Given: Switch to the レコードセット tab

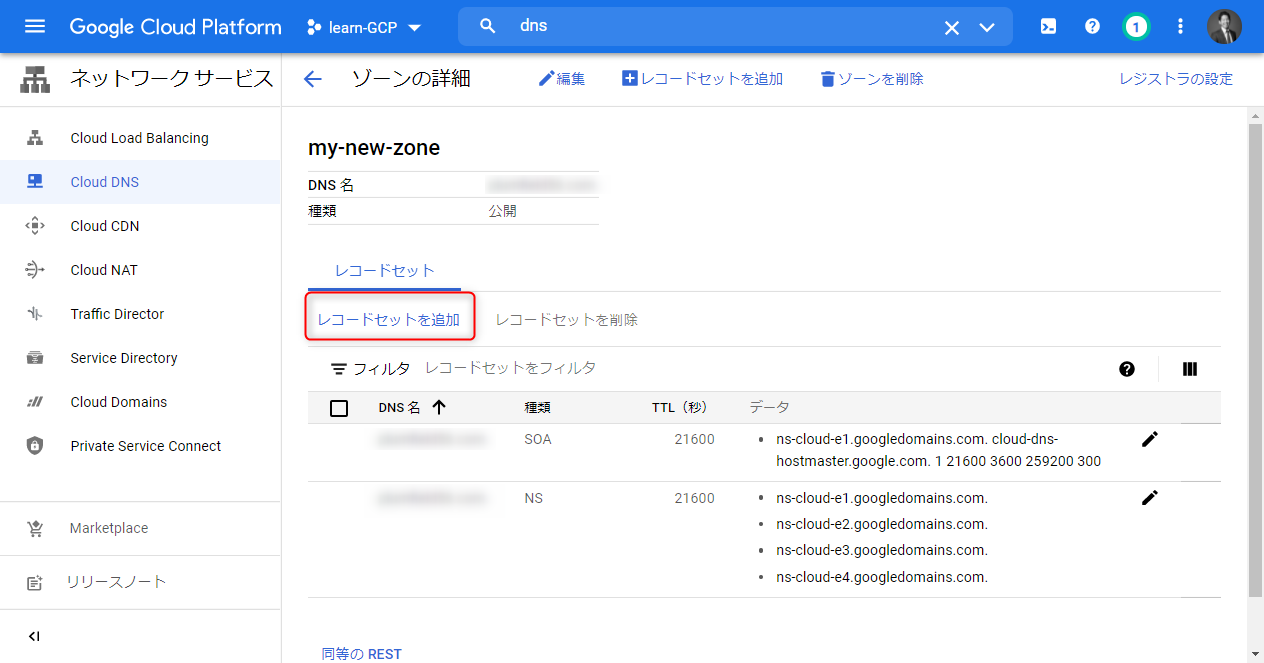Looking at the screenshot, I should (385, 271).
